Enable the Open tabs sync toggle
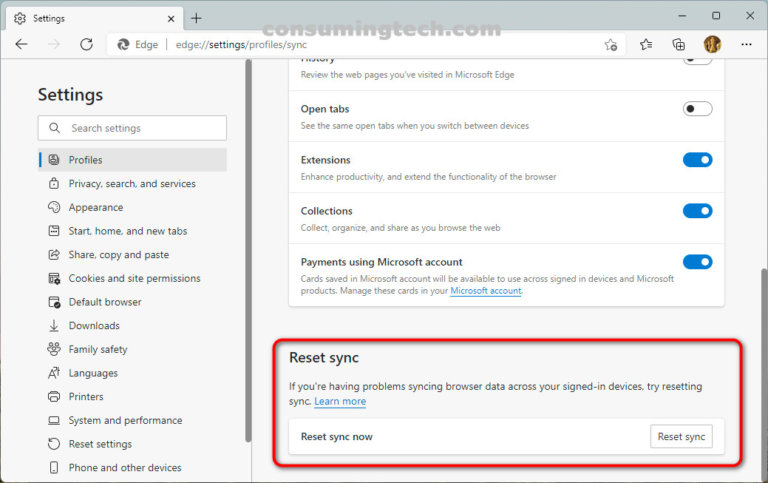Image resolution: width=768 pixels, height=483 pixels. pos(697,109)
